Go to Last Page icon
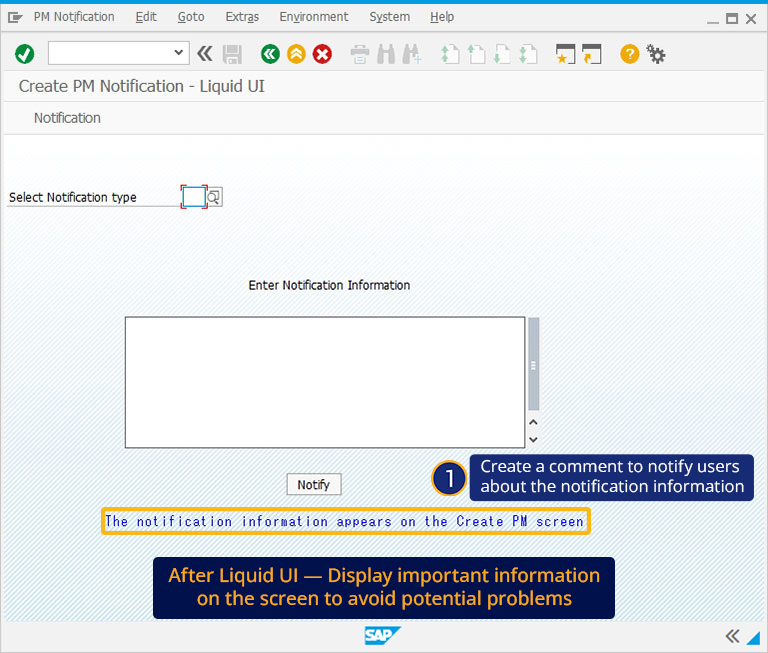Viewport: 768px width, 653px height. pos(528,54)
